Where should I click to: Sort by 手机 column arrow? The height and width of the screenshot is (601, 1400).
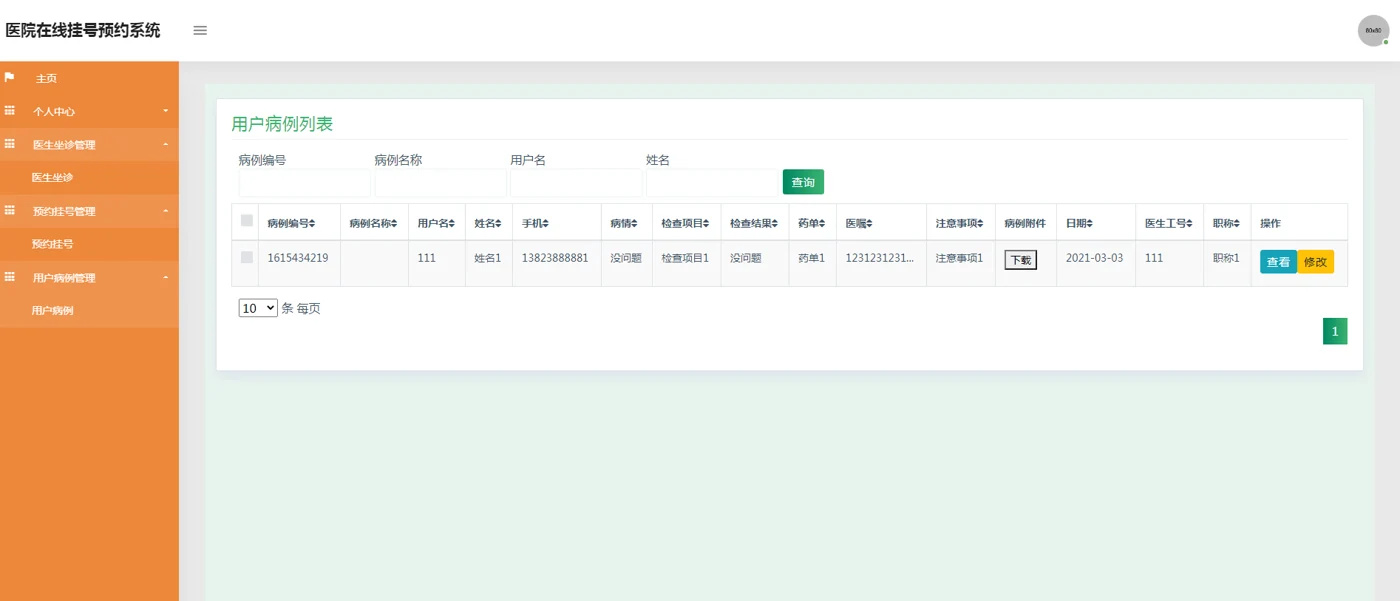click(545, 224)
